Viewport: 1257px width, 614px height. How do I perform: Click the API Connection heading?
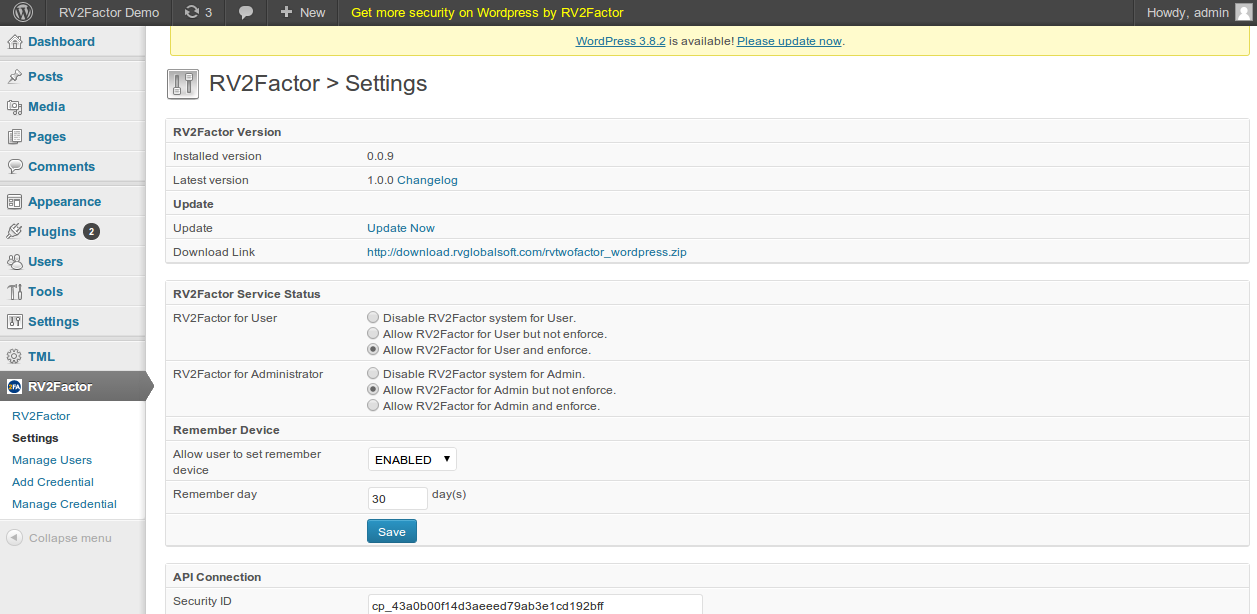(217, 577)
